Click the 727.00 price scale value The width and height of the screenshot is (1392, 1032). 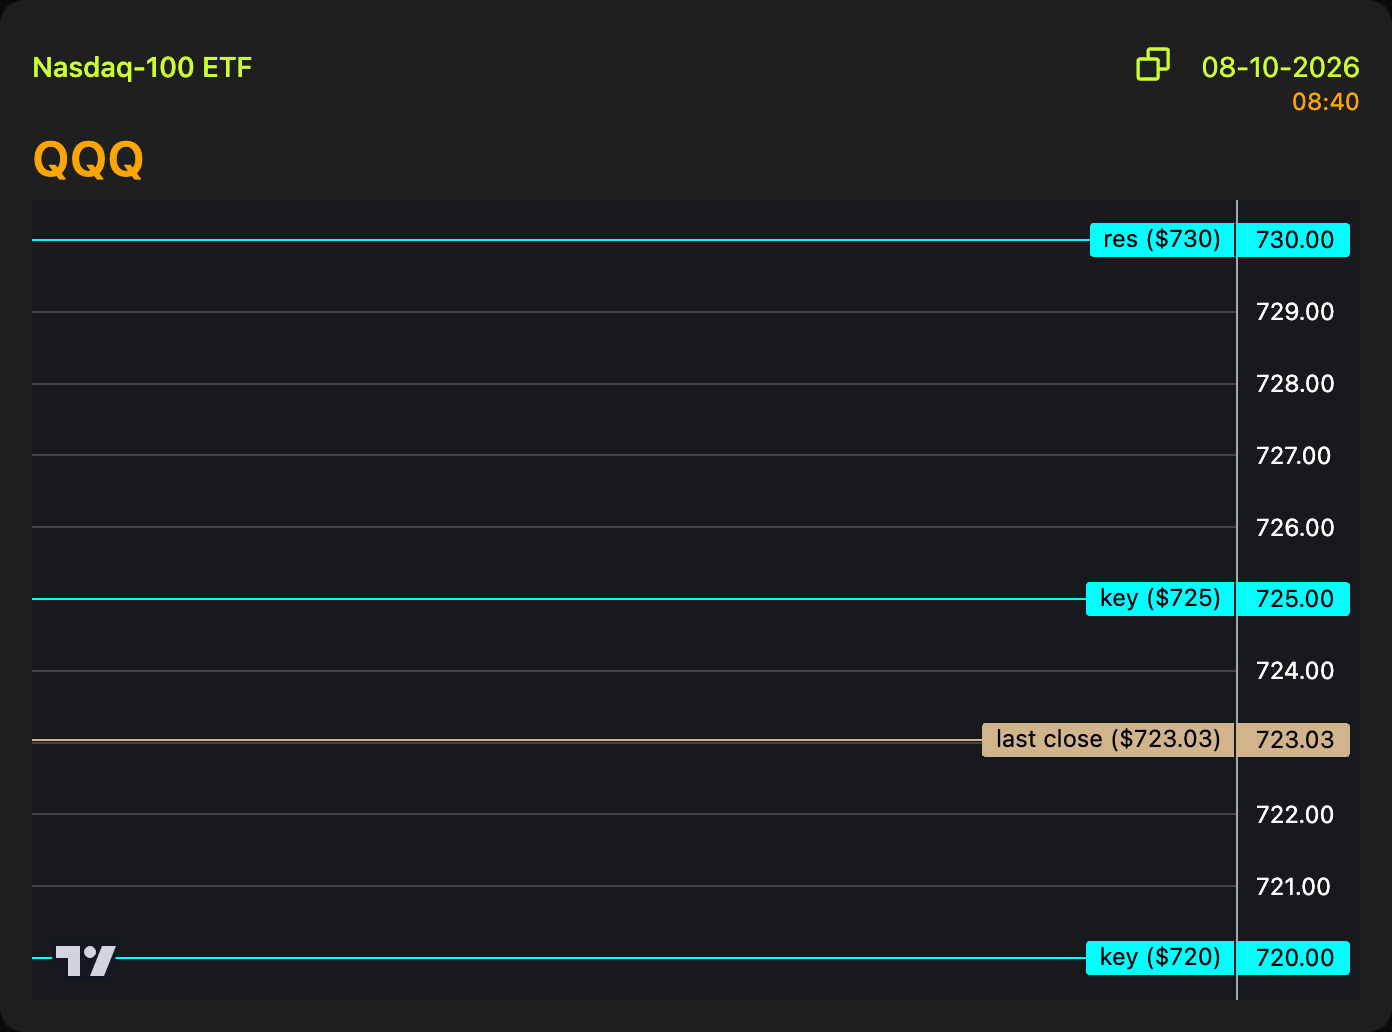pos(1293,456)
